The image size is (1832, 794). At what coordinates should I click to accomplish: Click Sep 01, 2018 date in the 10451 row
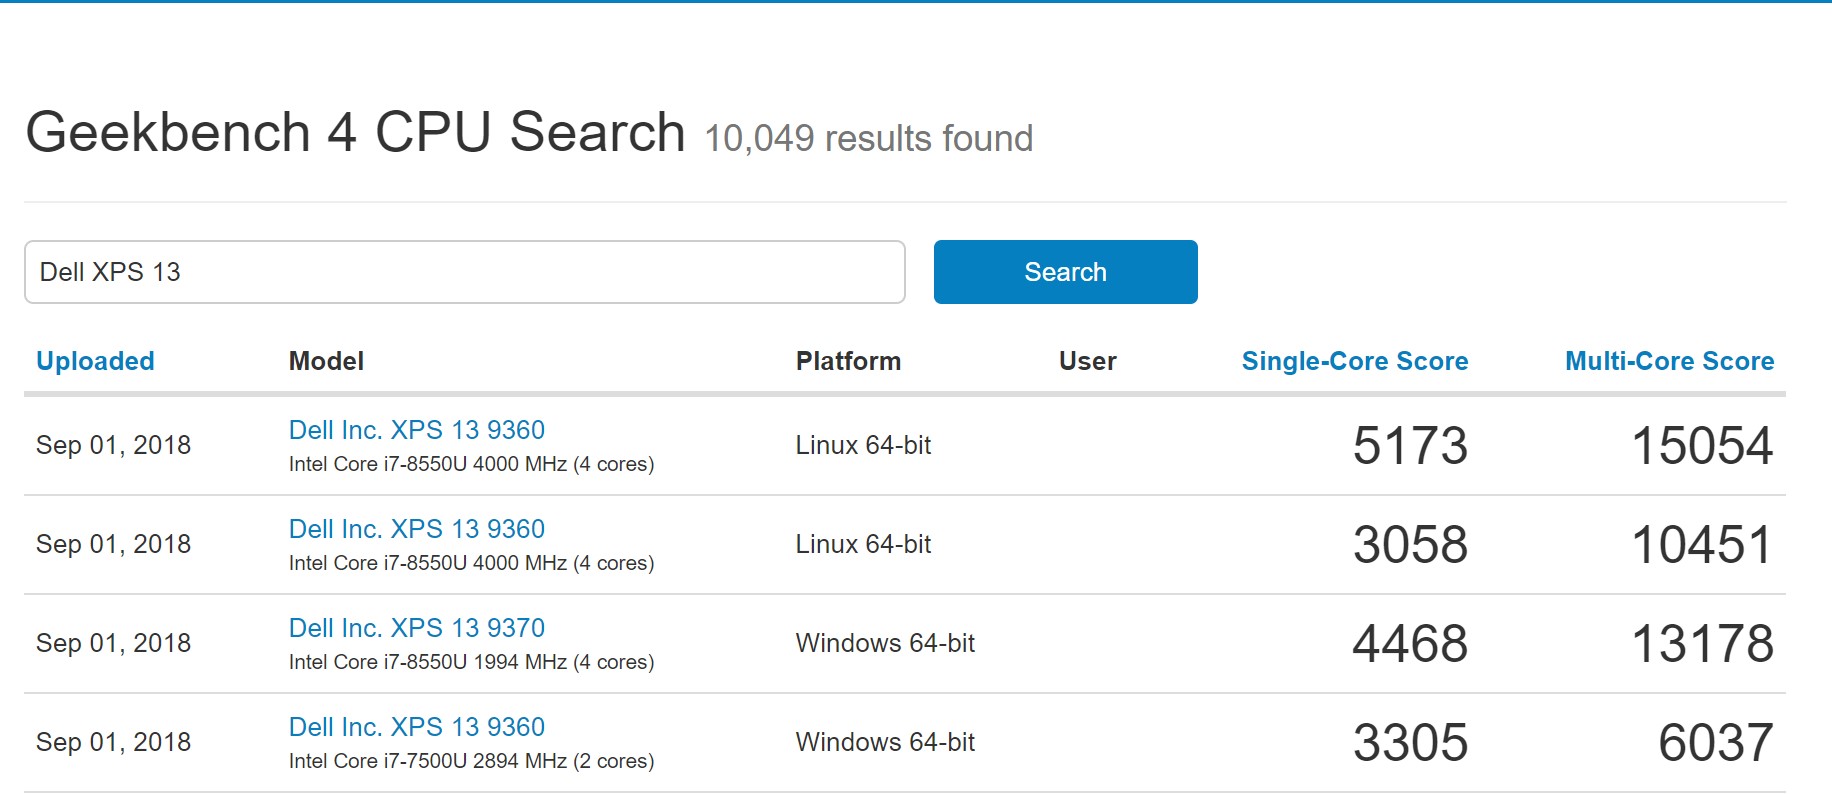pyautogui.click(x=113, y=544)
